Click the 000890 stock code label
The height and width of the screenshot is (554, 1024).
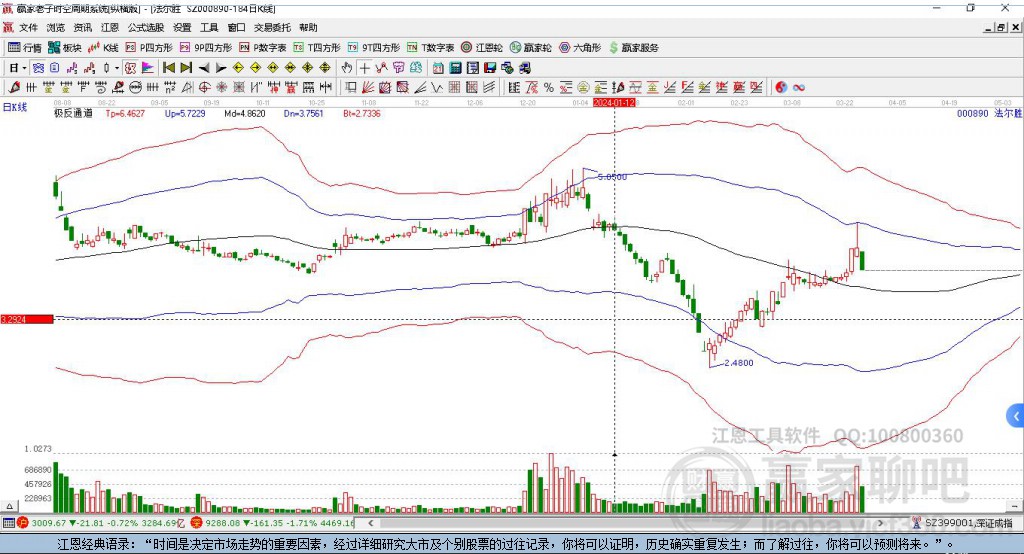coord(972,113)
